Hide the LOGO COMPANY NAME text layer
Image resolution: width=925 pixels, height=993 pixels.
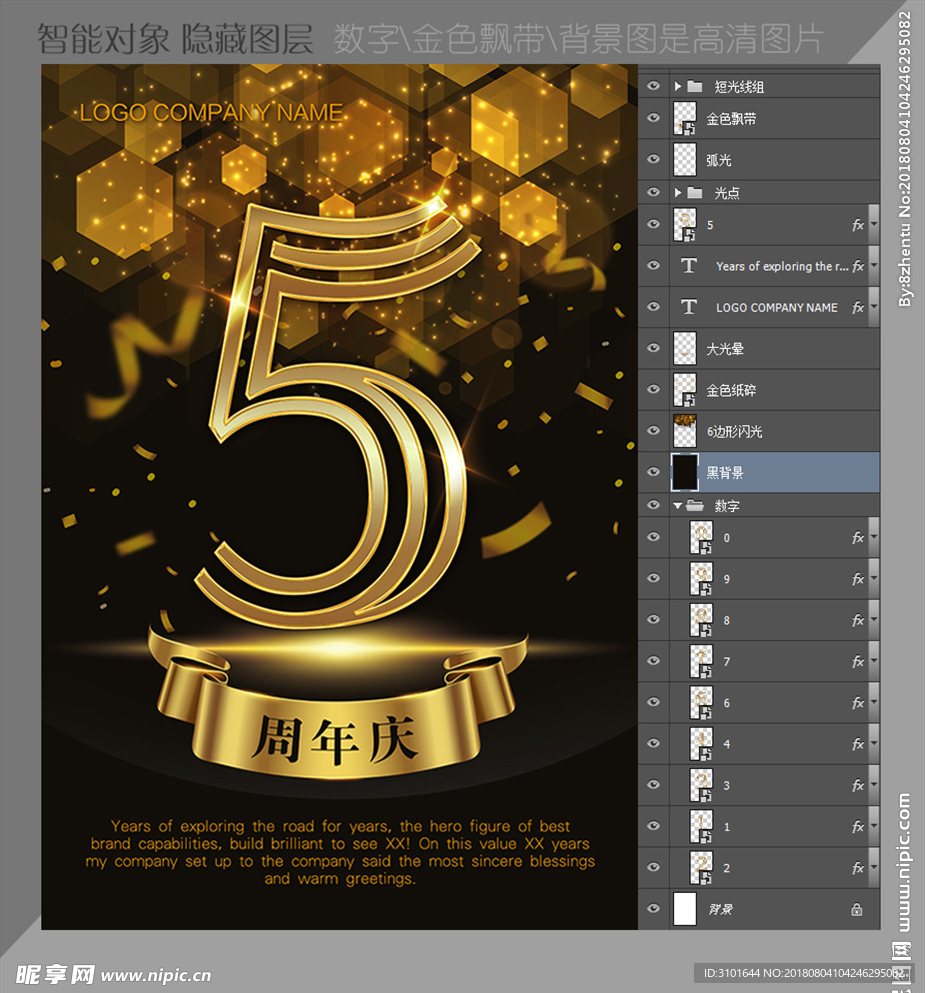[654, 307]
